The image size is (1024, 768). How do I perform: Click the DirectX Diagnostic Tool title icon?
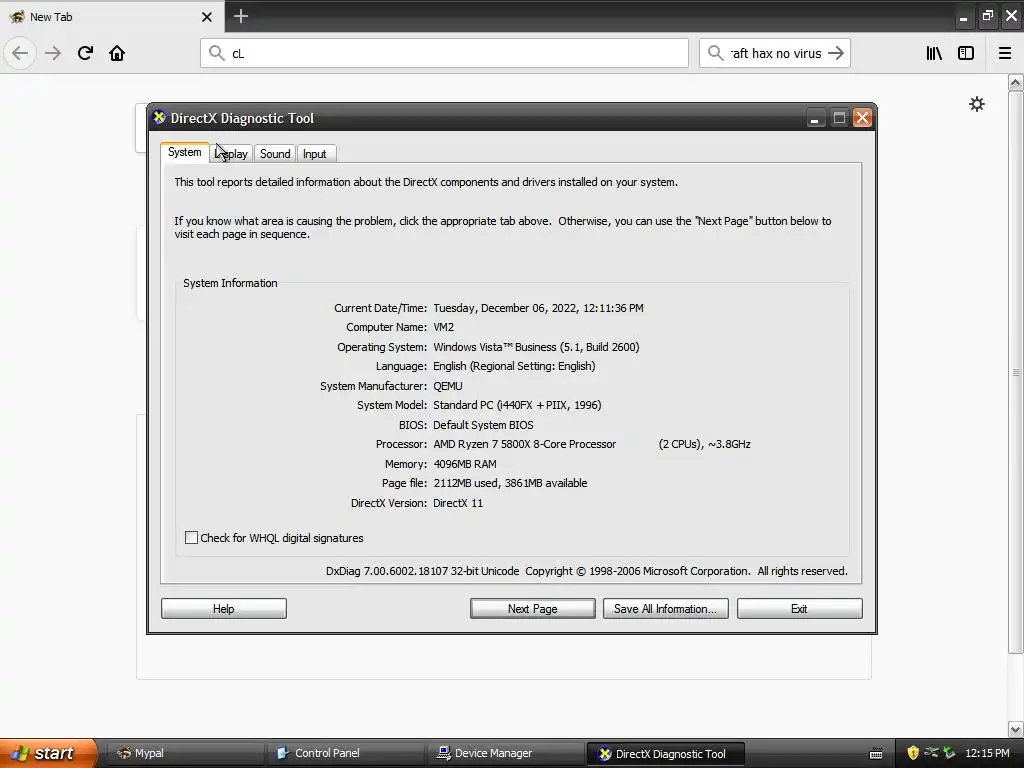(x=159, y=118)
